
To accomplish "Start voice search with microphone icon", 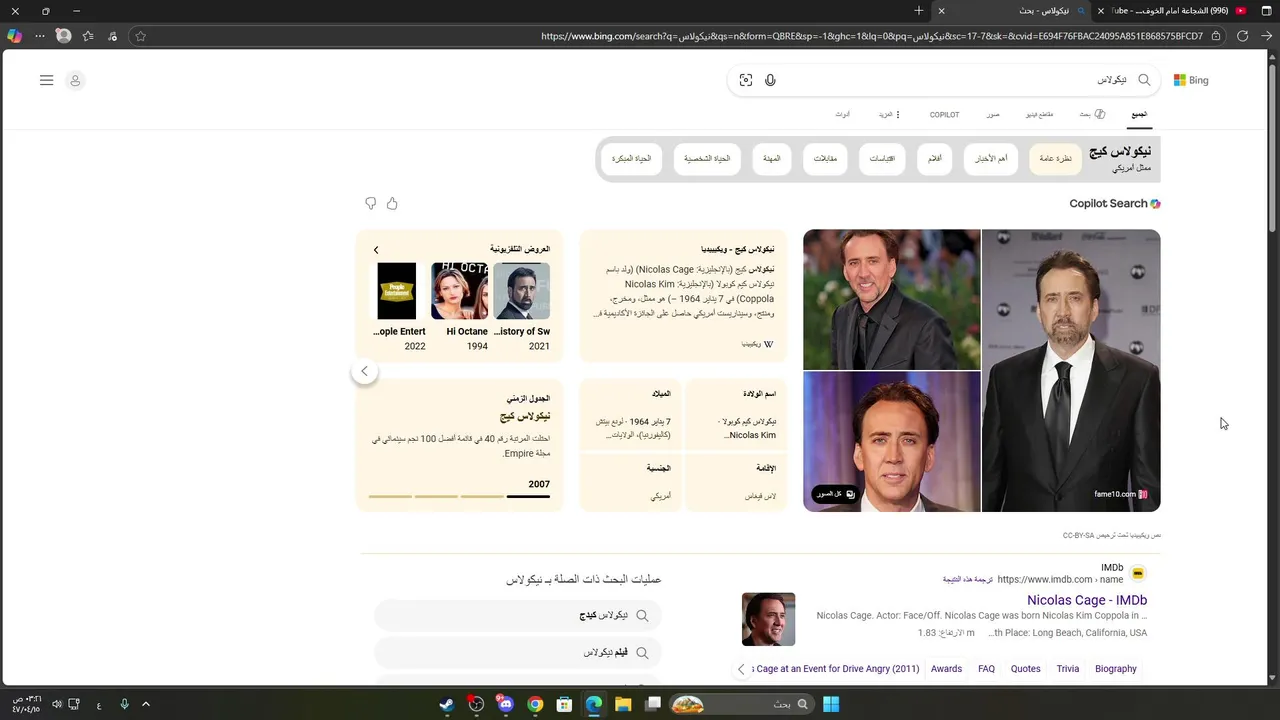I will coord(770,80).
